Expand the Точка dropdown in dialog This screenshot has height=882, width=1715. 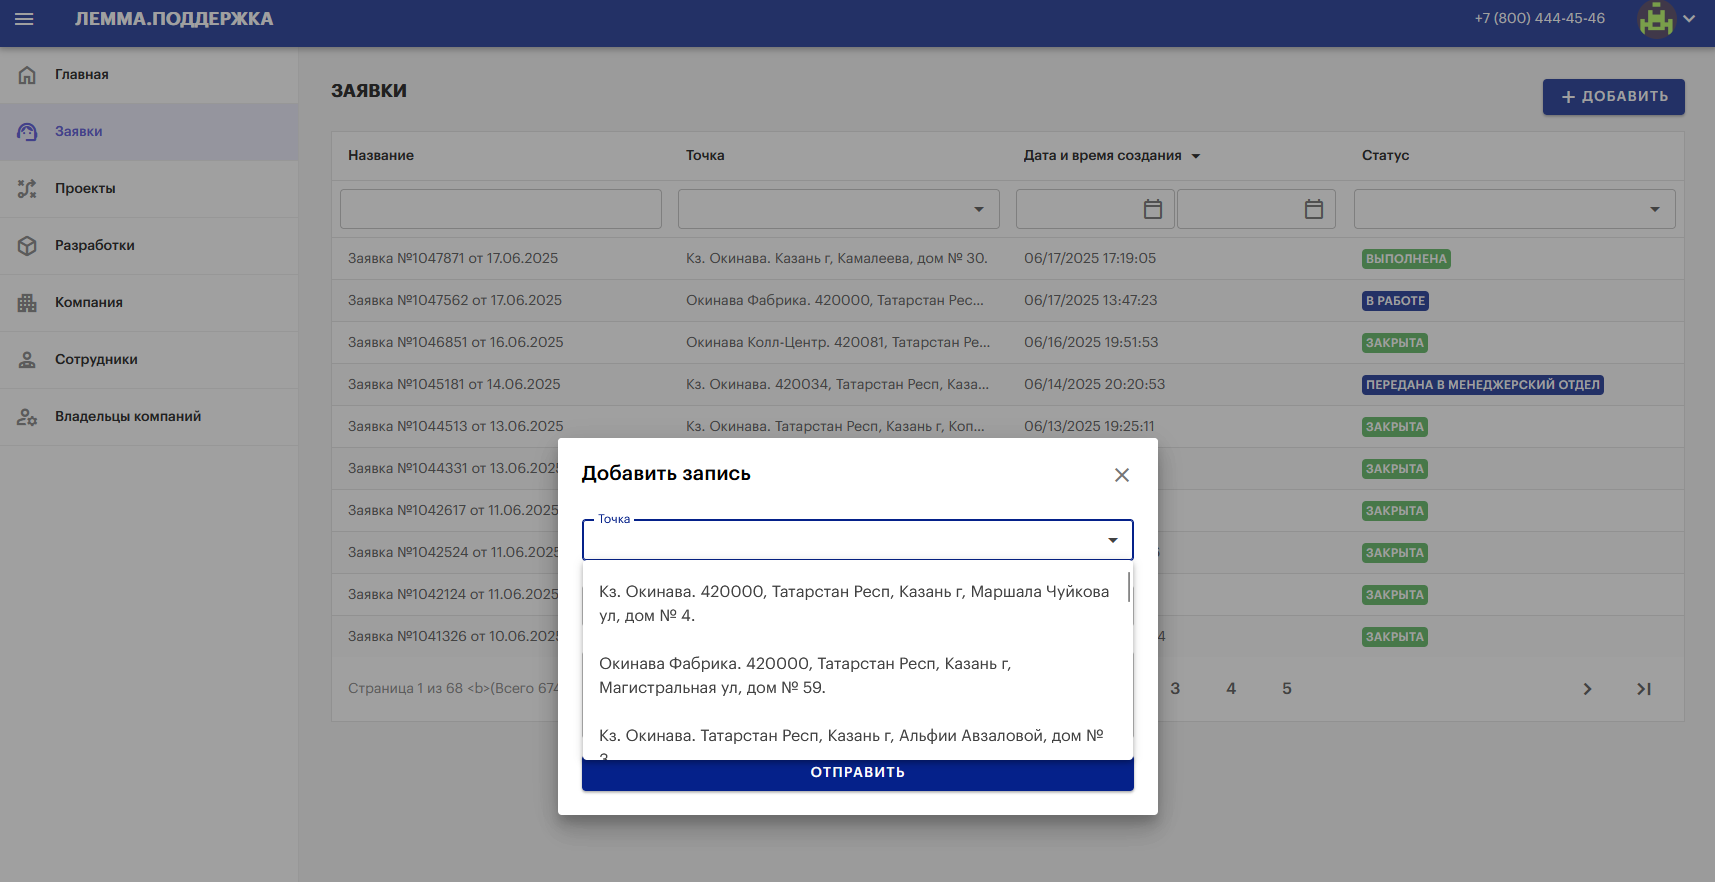pyautogui.click(x=1112, y=541)
